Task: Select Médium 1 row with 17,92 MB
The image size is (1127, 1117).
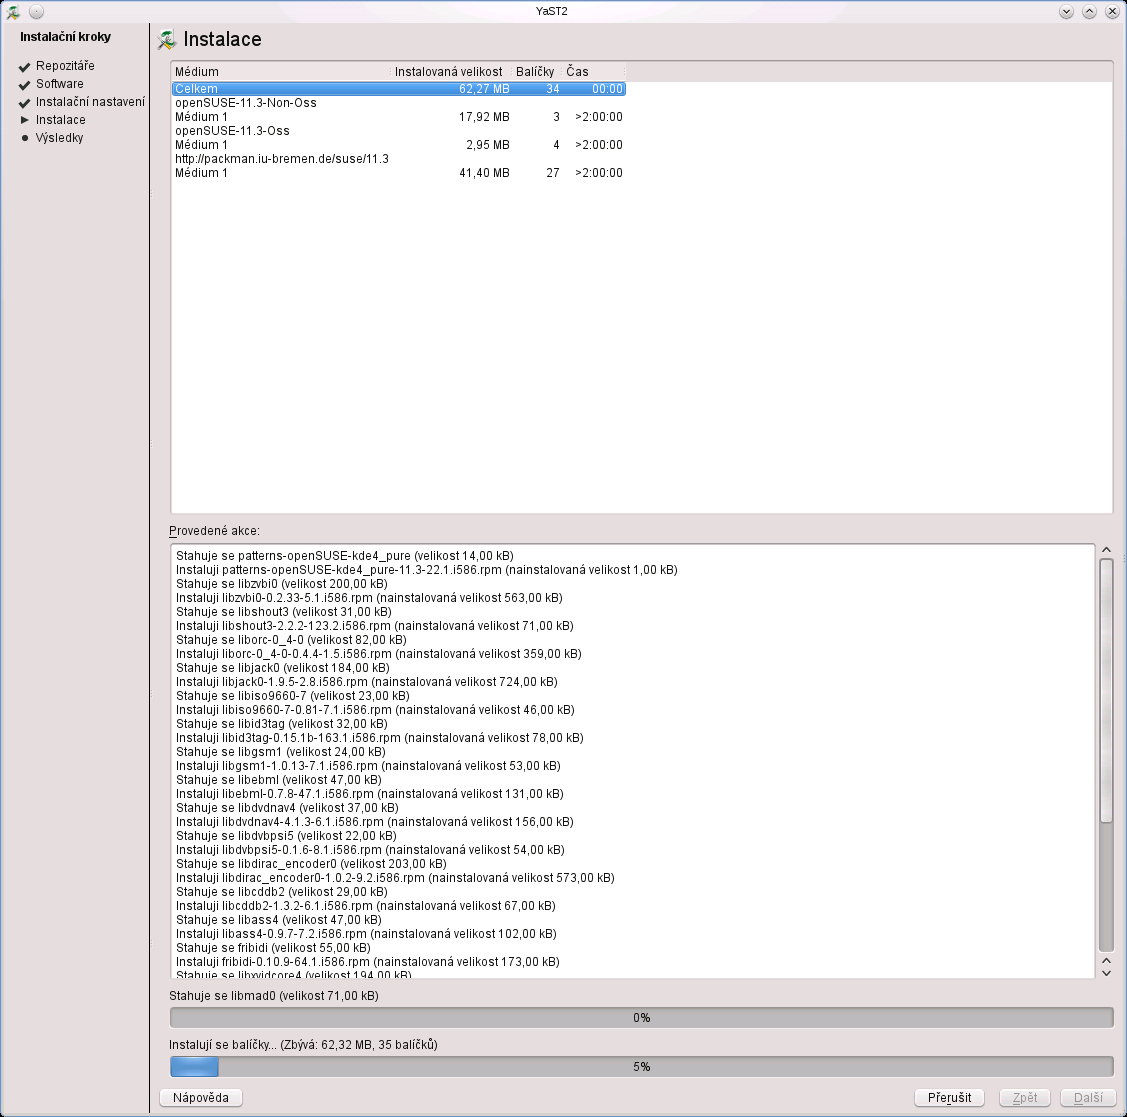Action: pyautogui.click(x=399, y=117)
